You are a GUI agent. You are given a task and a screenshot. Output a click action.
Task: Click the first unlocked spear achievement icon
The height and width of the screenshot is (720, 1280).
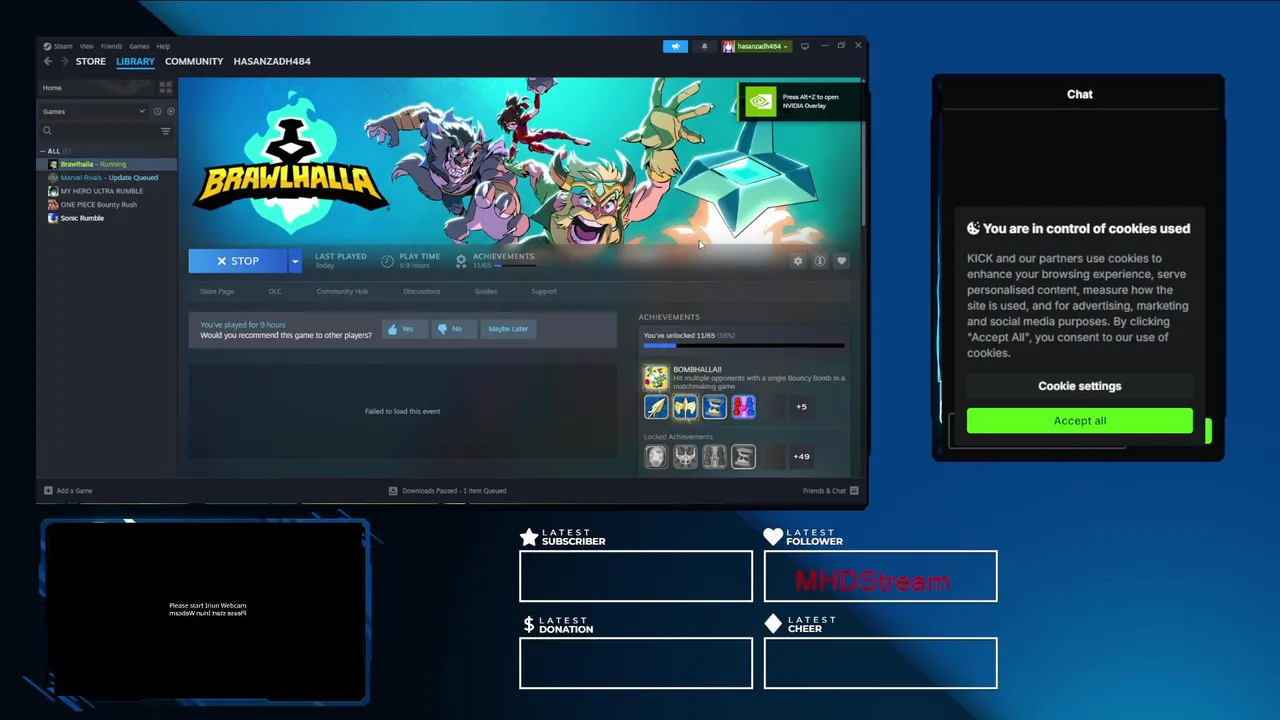coord(656,406)
